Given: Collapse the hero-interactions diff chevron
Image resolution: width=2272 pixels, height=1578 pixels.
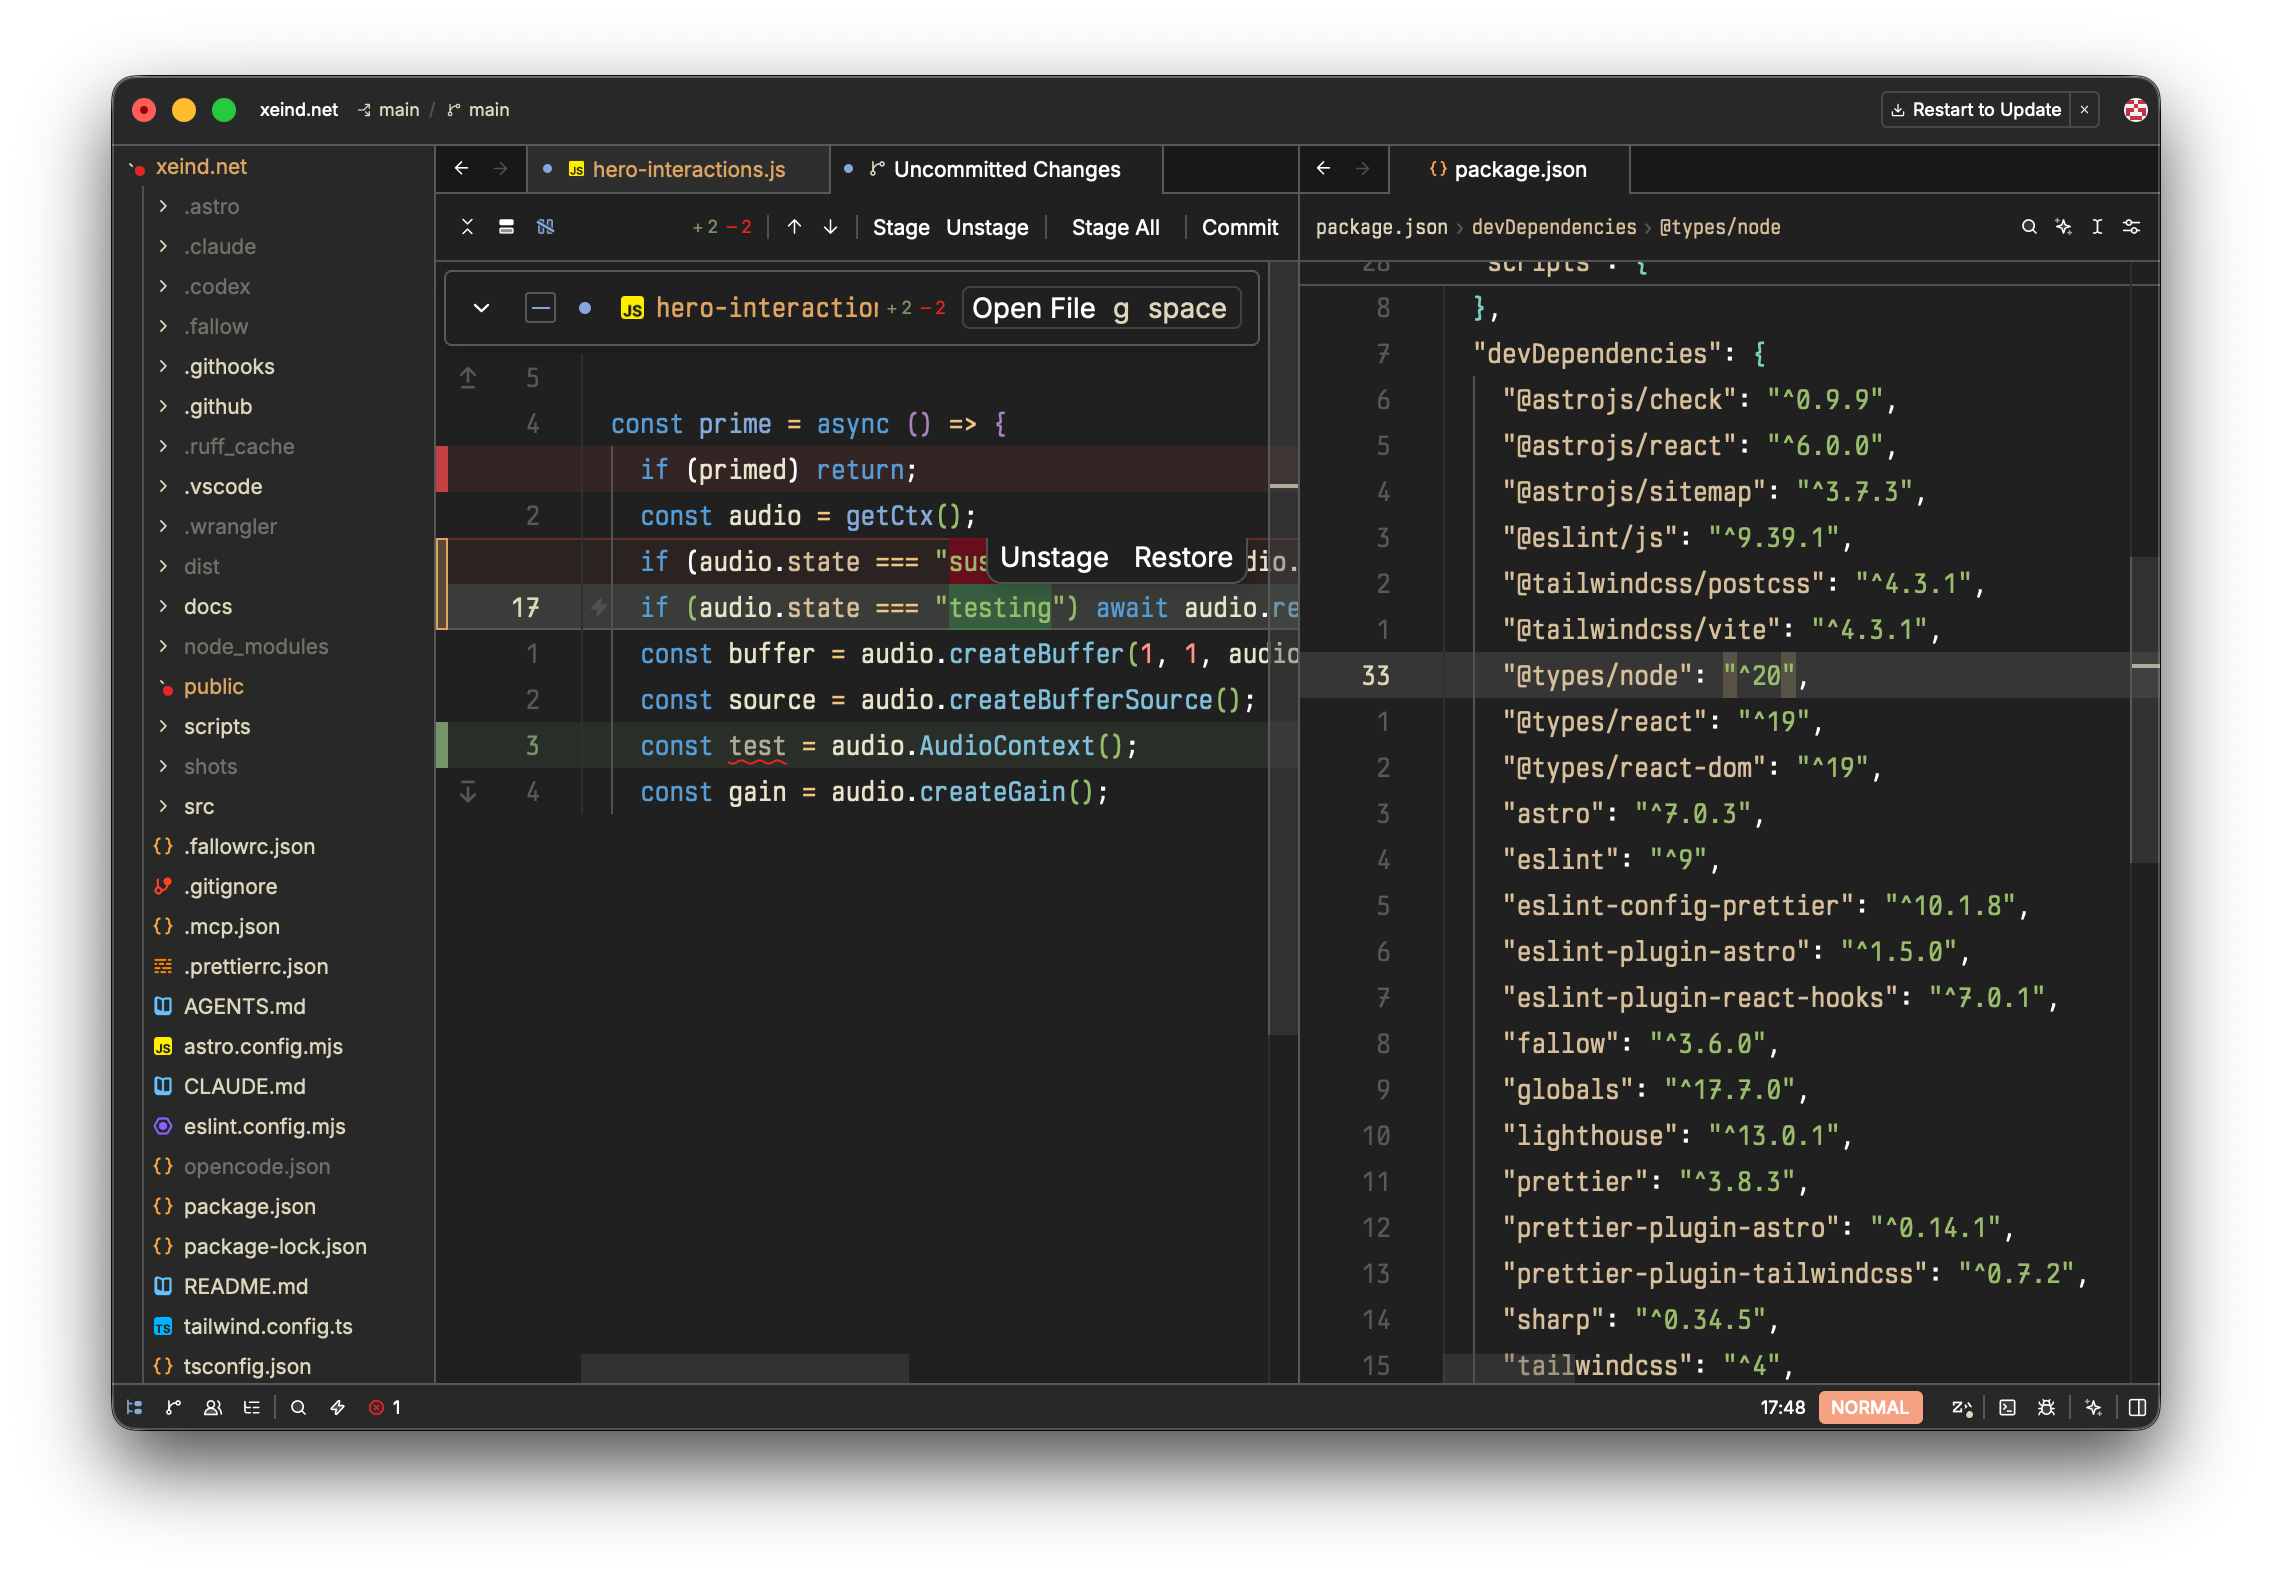Looking at the screenshot, I should (481, 308).
